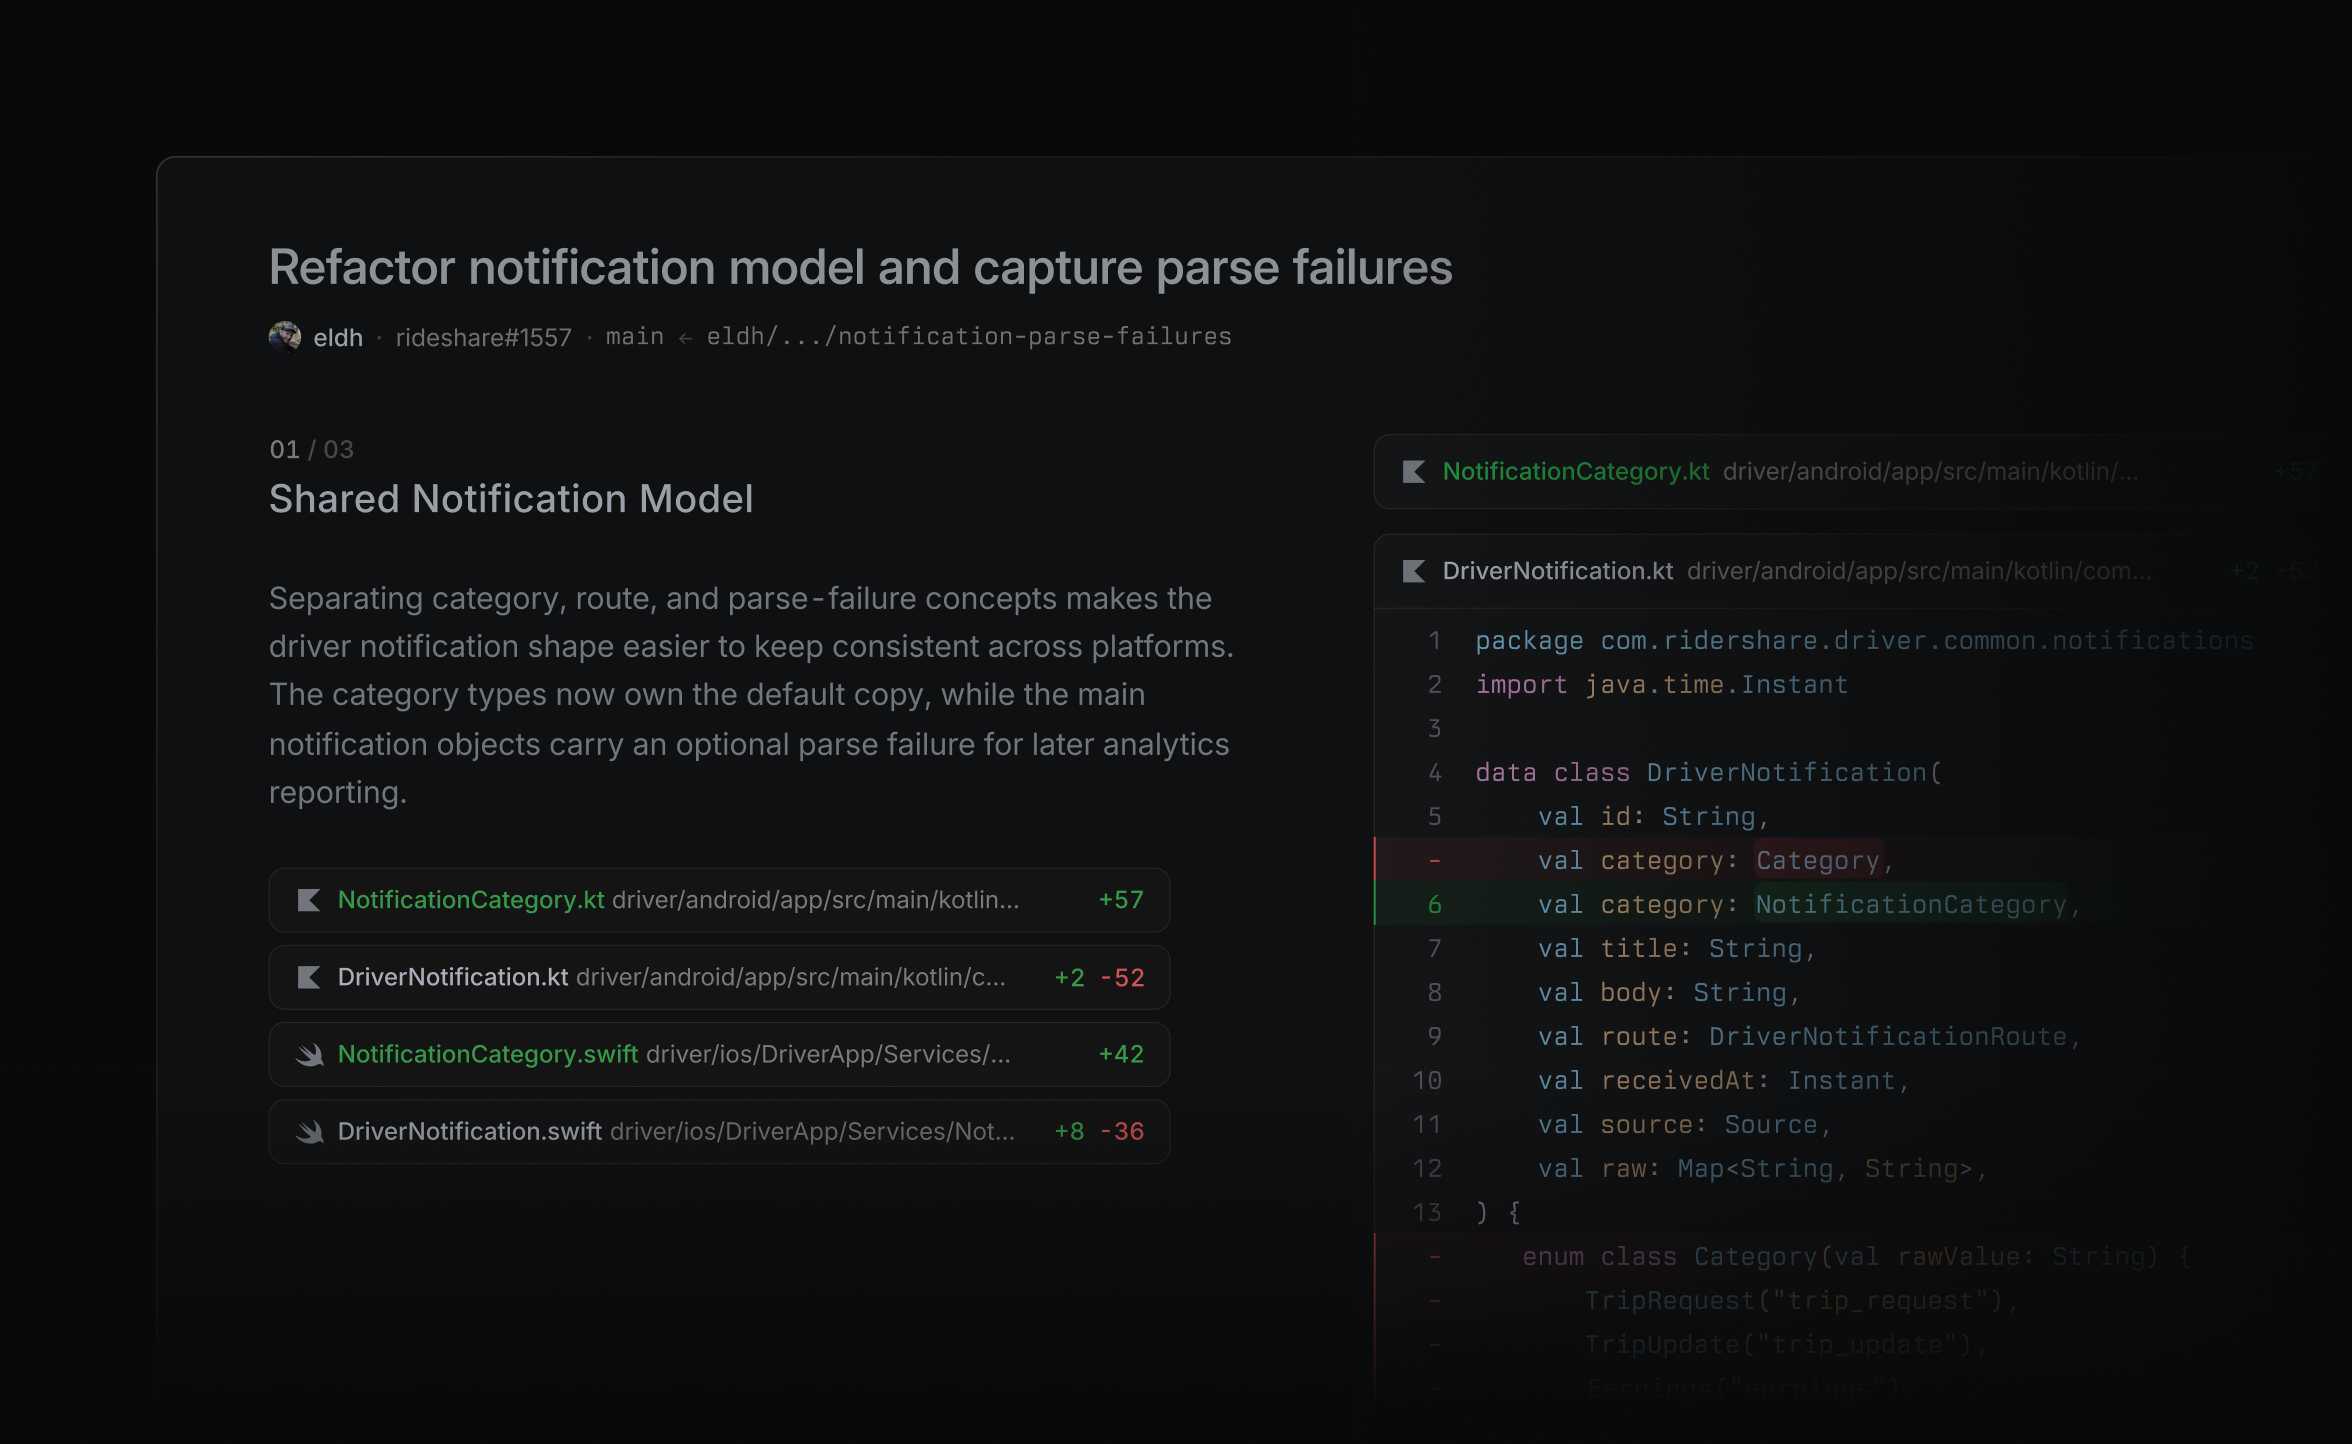
Task: Open the rideshare#1557 pull request reference
Action: pos(483,338)
